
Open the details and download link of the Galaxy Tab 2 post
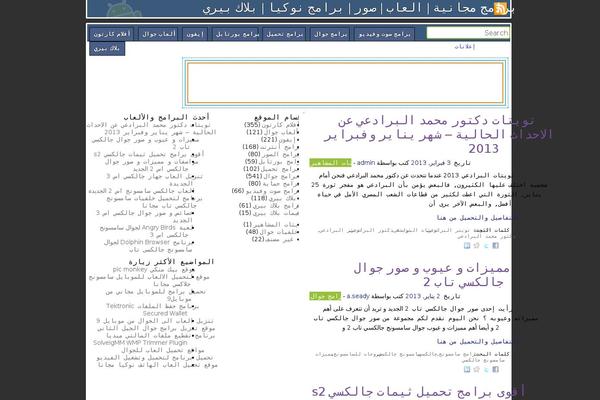coord(473,341)
